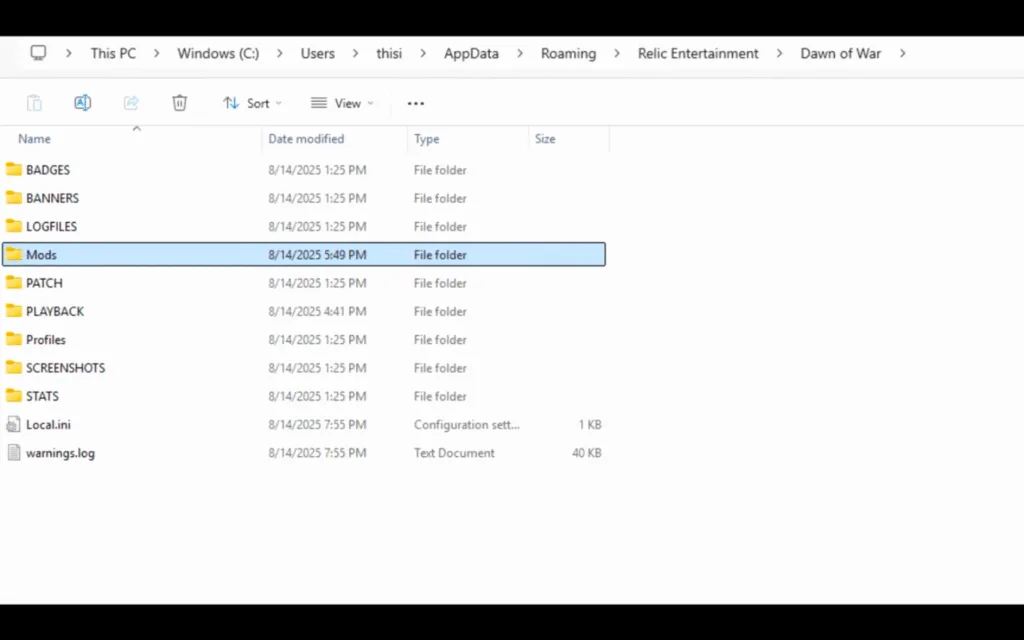Expand the chevron after Dawn of War breadcrumb
Viewport: 1024px width, 640px height.
(903, 53)
